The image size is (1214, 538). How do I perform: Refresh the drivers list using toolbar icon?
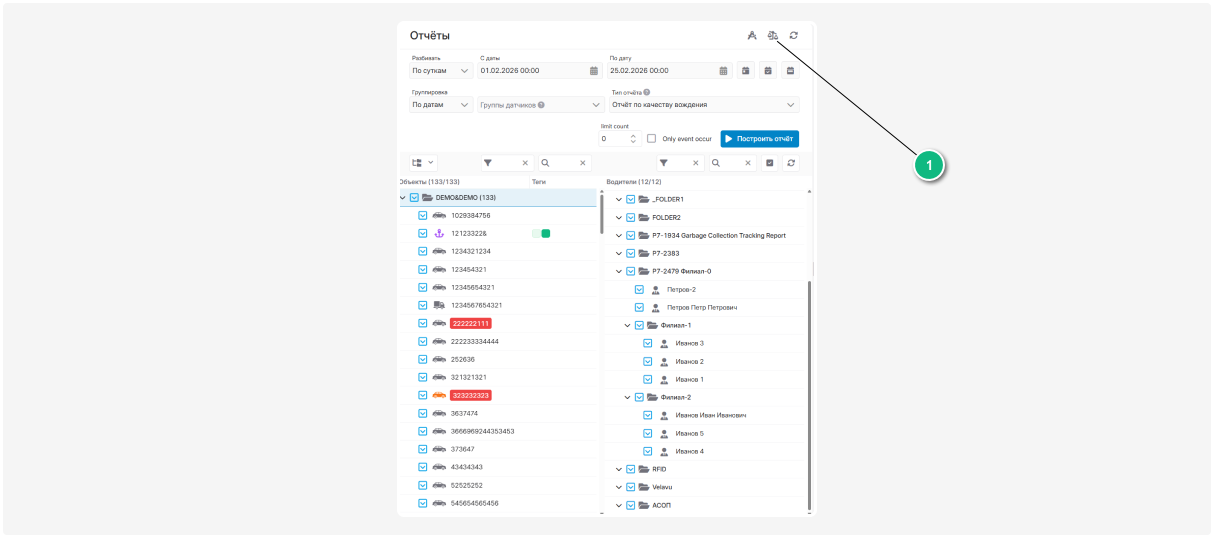pyautogui.click(x=790, y=162)
